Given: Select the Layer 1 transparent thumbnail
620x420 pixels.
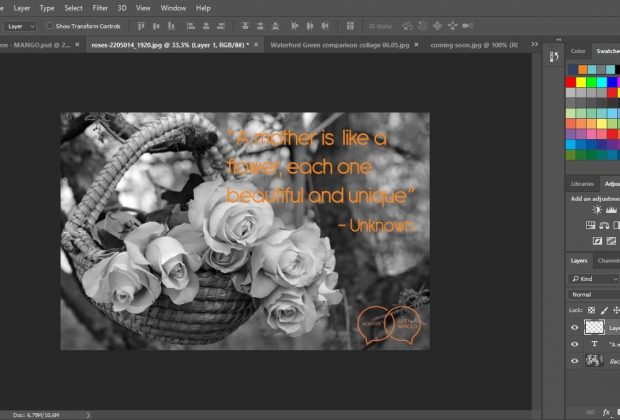Looking at the screenshot, I should click(x=594, y=327).
